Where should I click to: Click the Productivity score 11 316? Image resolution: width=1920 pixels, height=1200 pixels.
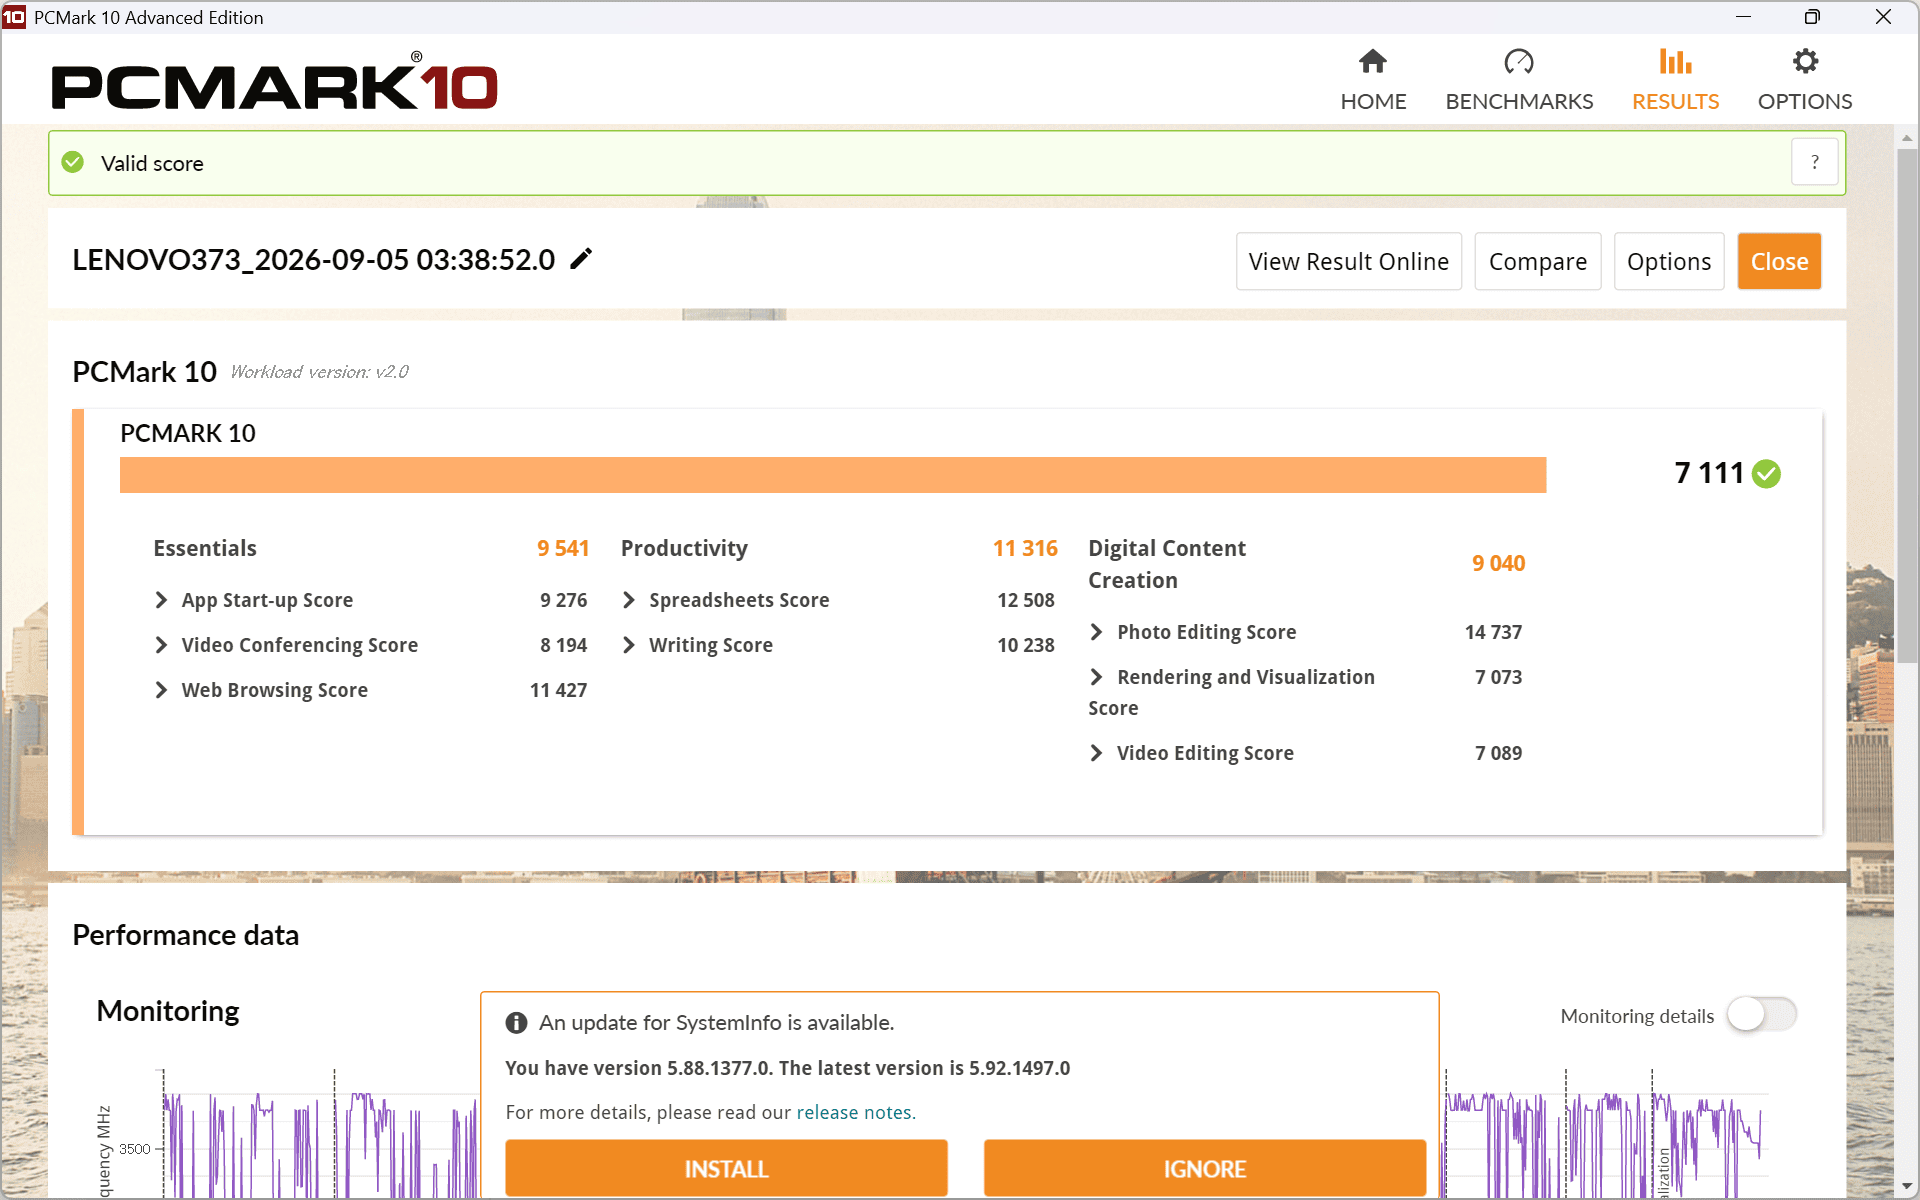(1025, 548)
